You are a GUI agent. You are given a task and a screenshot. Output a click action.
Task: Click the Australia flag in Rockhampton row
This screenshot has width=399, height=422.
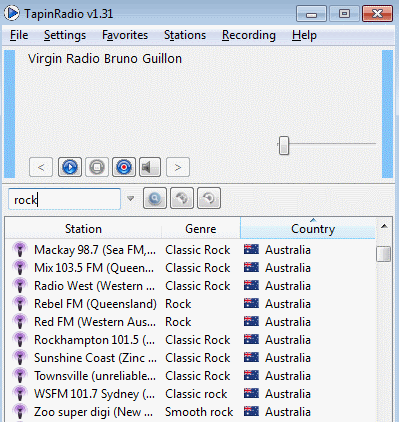[x=251, y=339]
